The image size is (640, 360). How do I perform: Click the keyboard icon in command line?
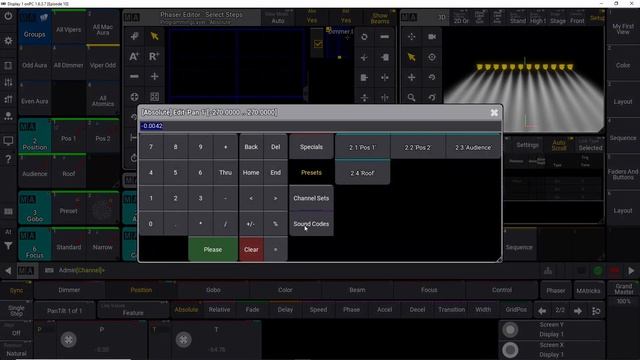(x=49, y=270)
